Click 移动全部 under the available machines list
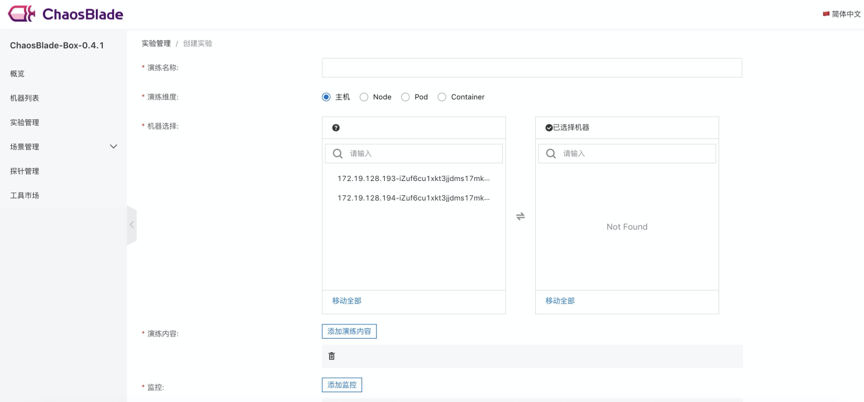This screenshot has height=402, width=864. tap(347, 301)
